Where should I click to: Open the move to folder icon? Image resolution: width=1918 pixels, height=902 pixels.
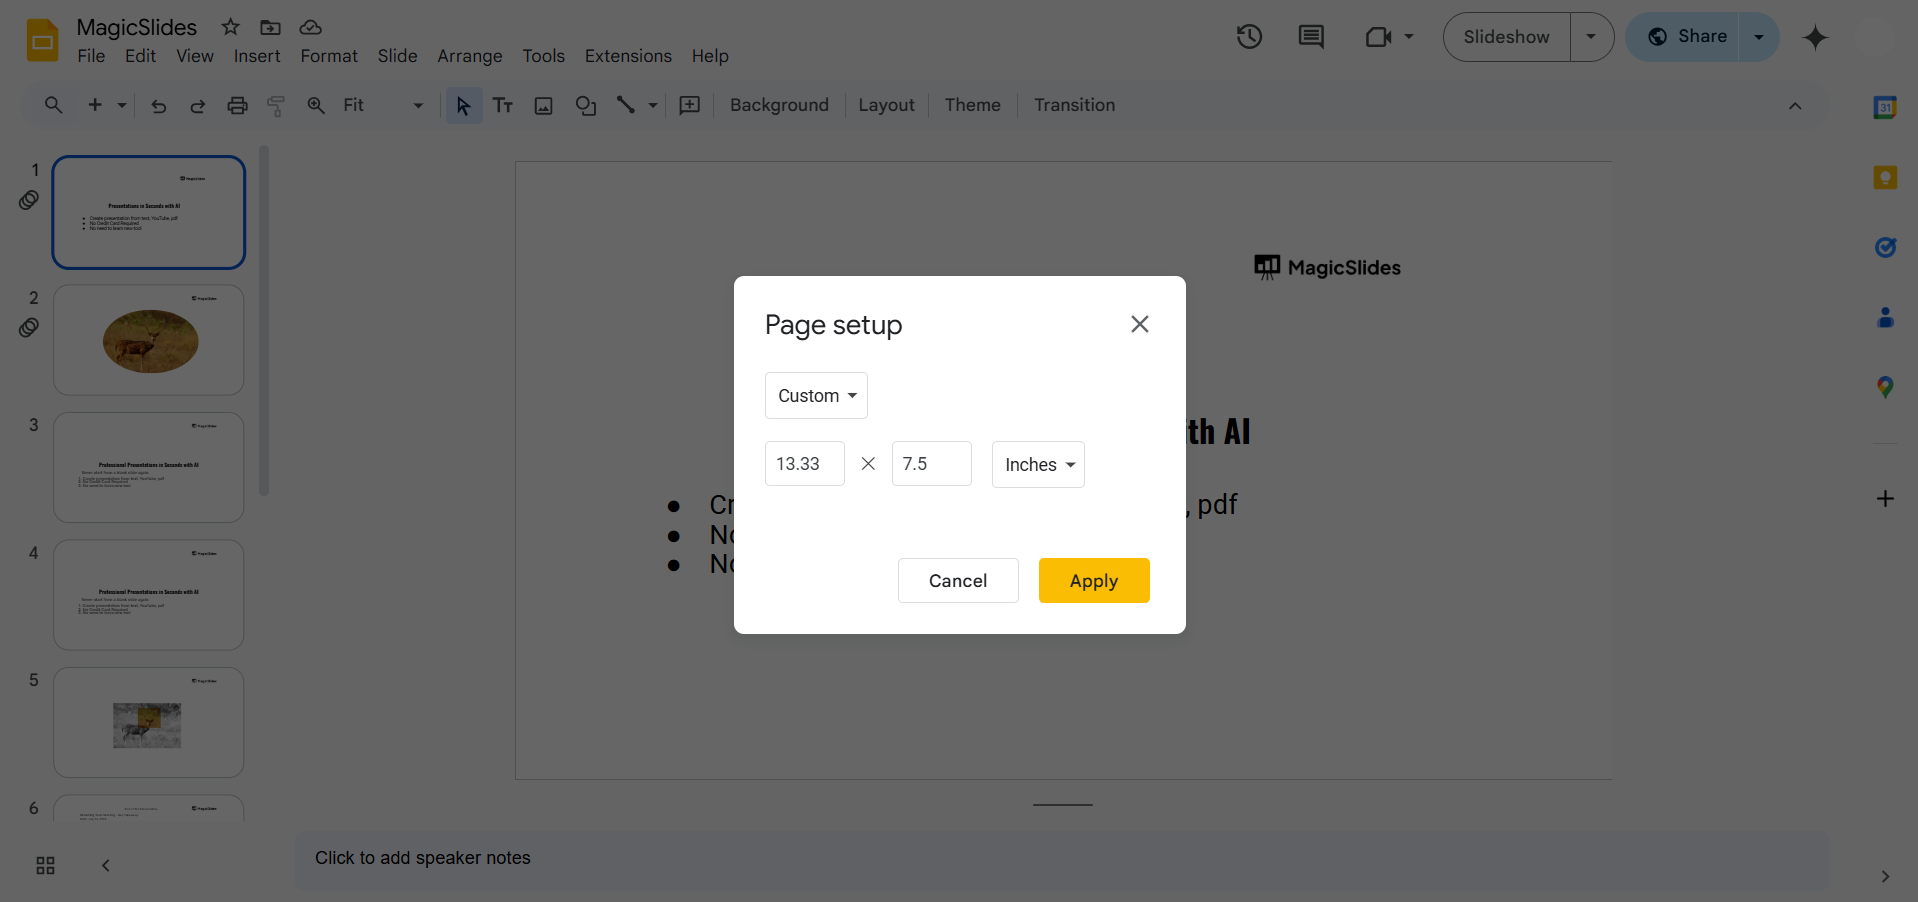pos(270,27)
